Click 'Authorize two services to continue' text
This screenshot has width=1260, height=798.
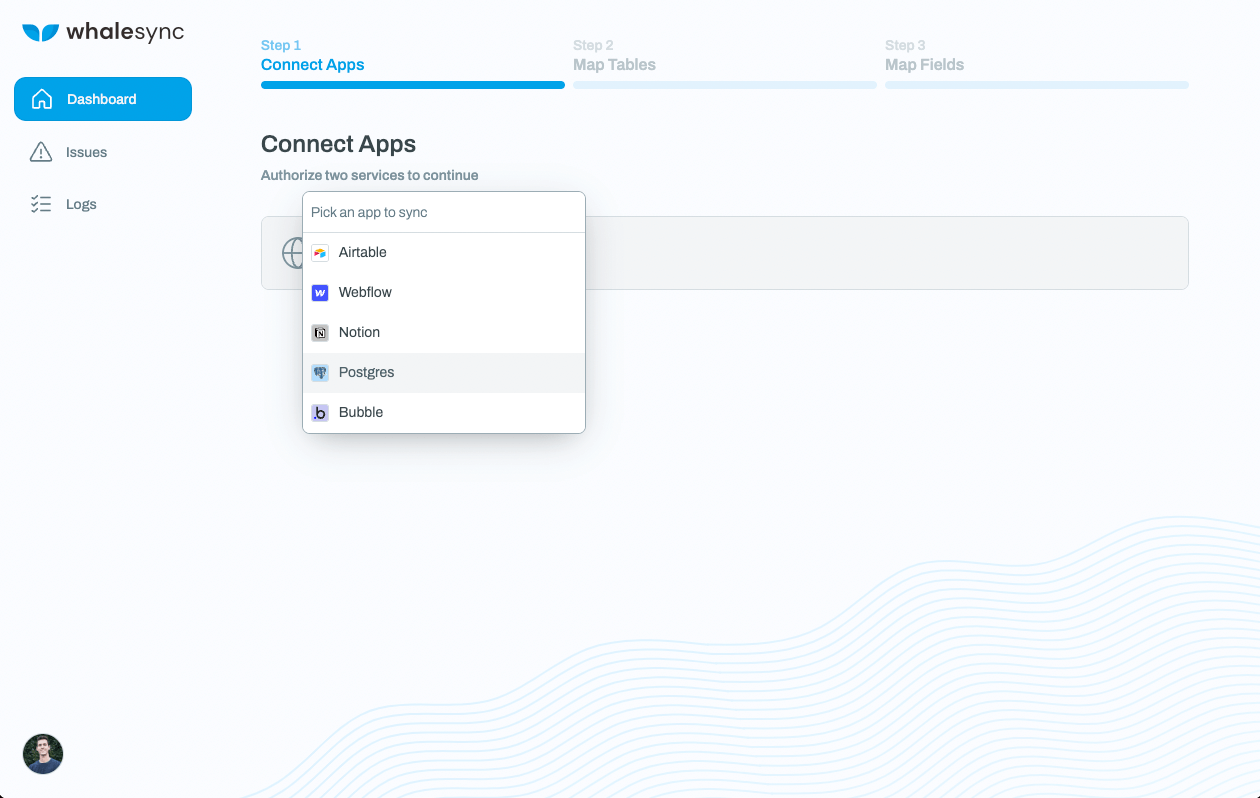370,175
